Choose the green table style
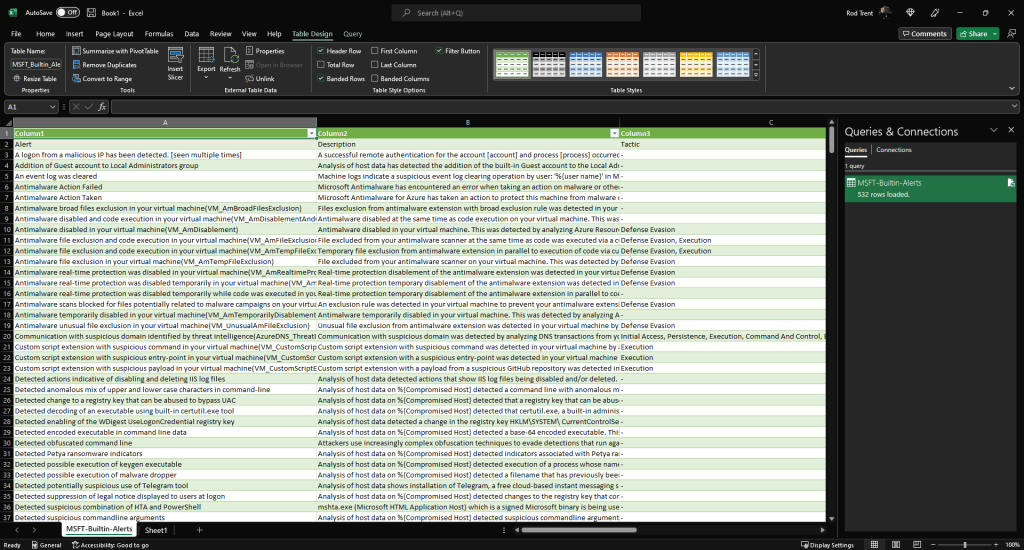1024x550 pixels. [x=512, y=64]
